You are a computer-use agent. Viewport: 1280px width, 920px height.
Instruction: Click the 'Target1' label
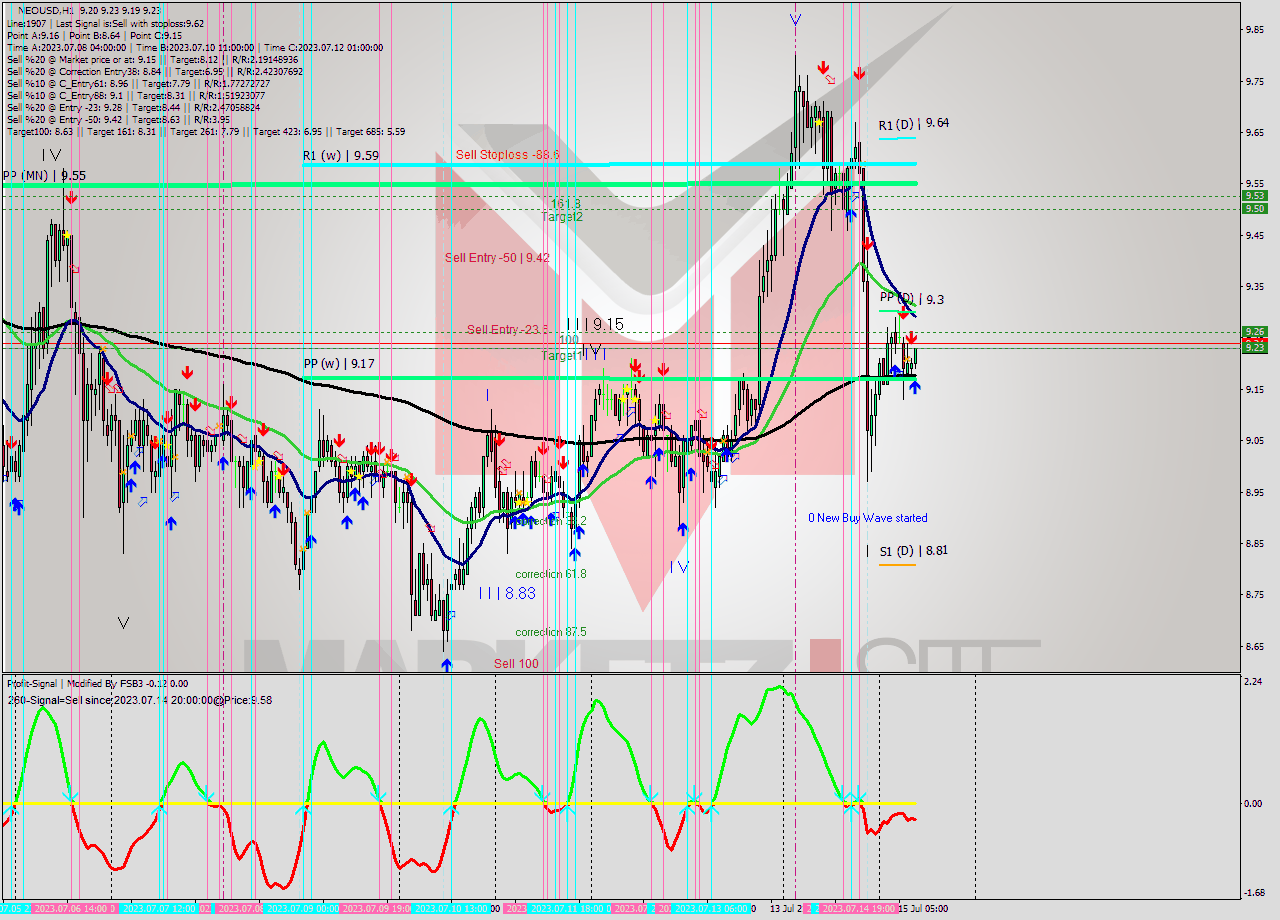[x=560, y=355]
